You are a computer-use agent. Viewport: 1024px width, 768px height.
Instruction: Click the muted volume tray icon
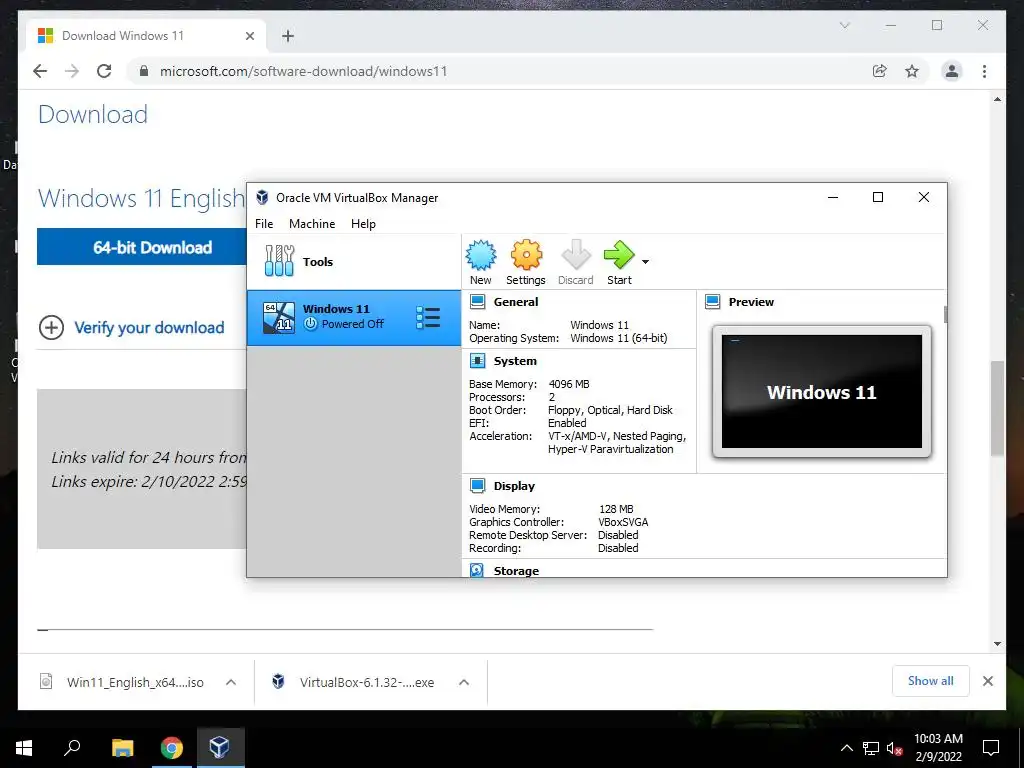point(894,748)
